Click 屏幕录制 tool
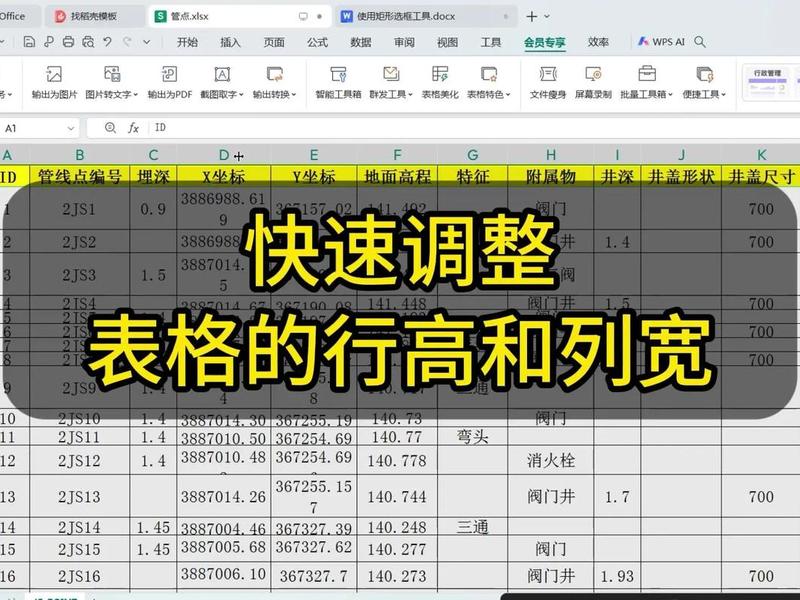 tap(593, 83)
